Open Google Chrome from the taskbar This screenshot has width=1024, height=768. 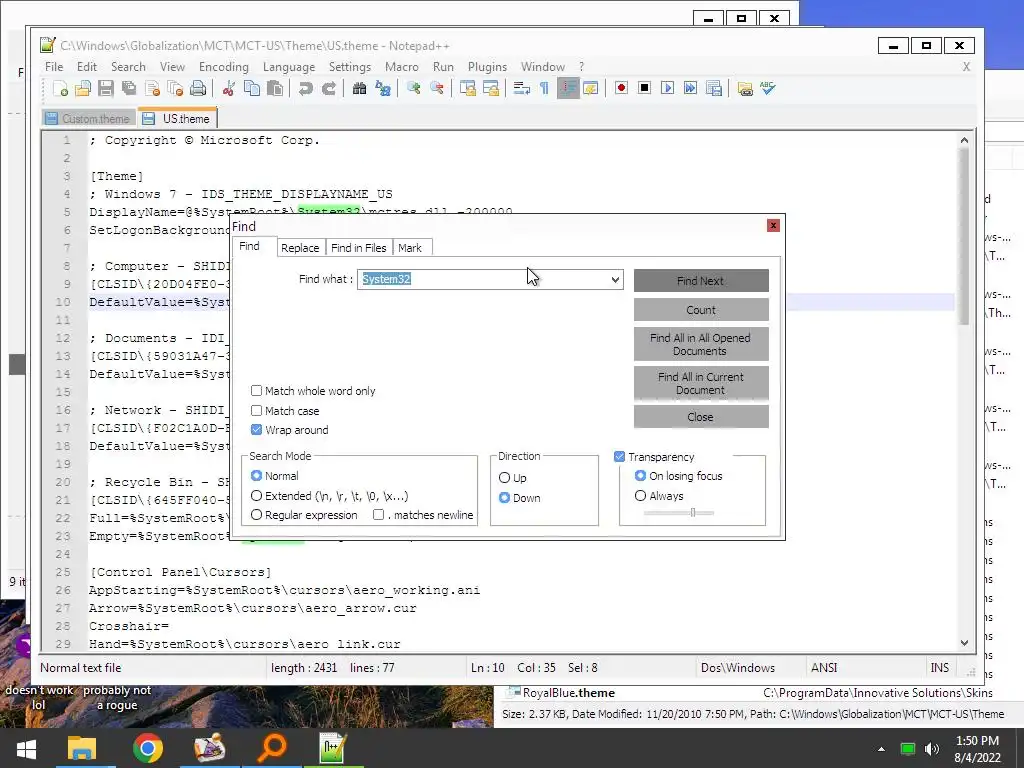tap(148, 748)
